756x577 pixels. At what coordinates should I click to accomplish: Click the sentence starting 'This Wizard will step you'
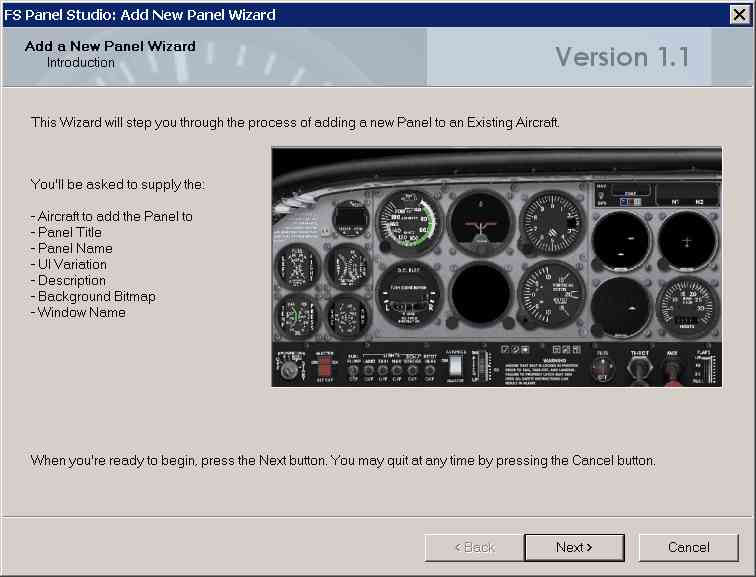(295, 122)
